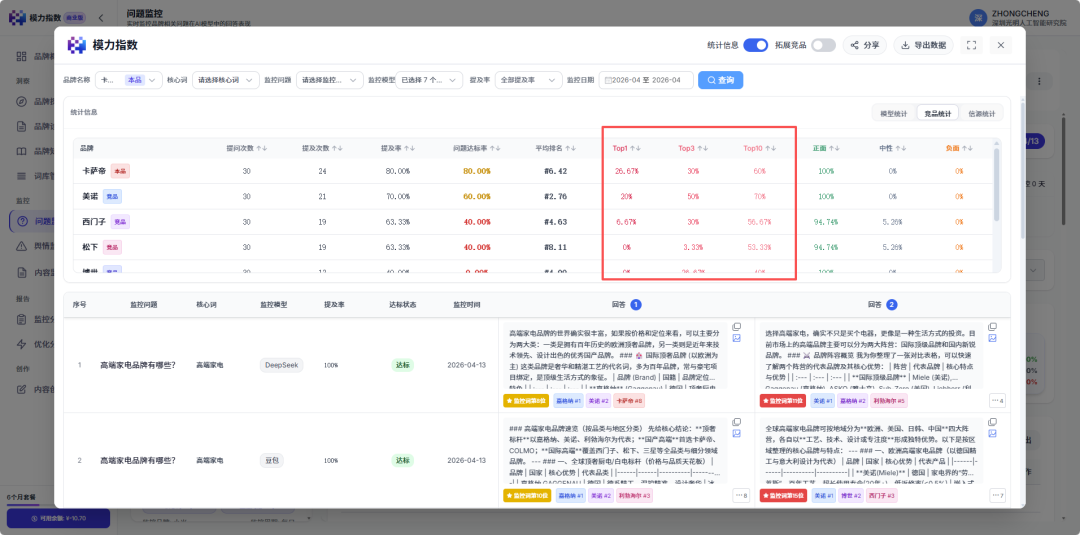Click the 问题监控 question icon in background sidebar
The height and width of the screenshot is (535, 1080).
[x=21, y=222]
